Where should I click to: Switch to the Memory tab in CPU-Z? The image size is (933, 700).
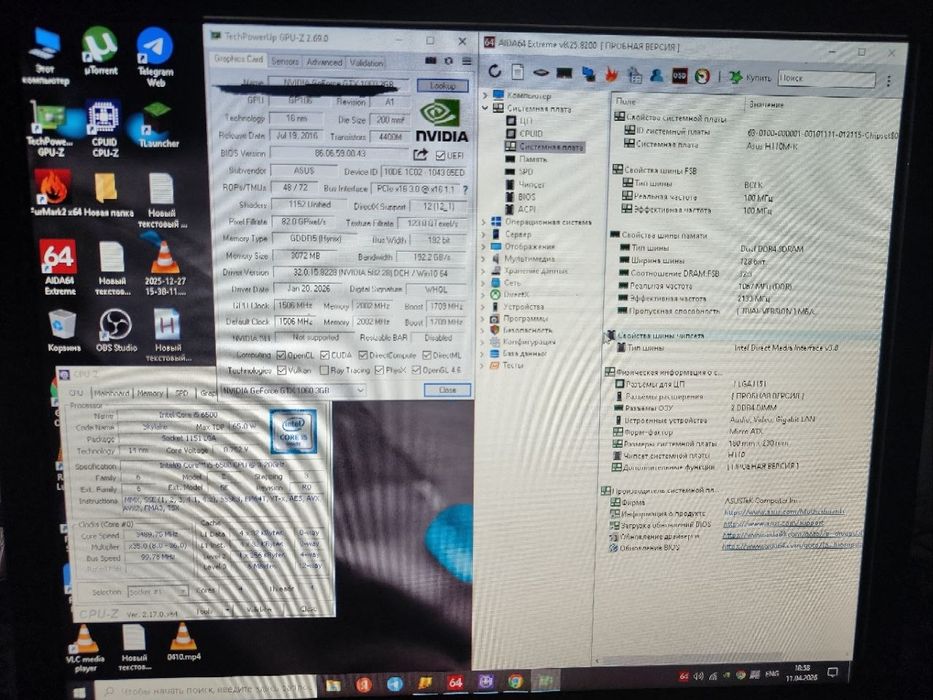150,393
